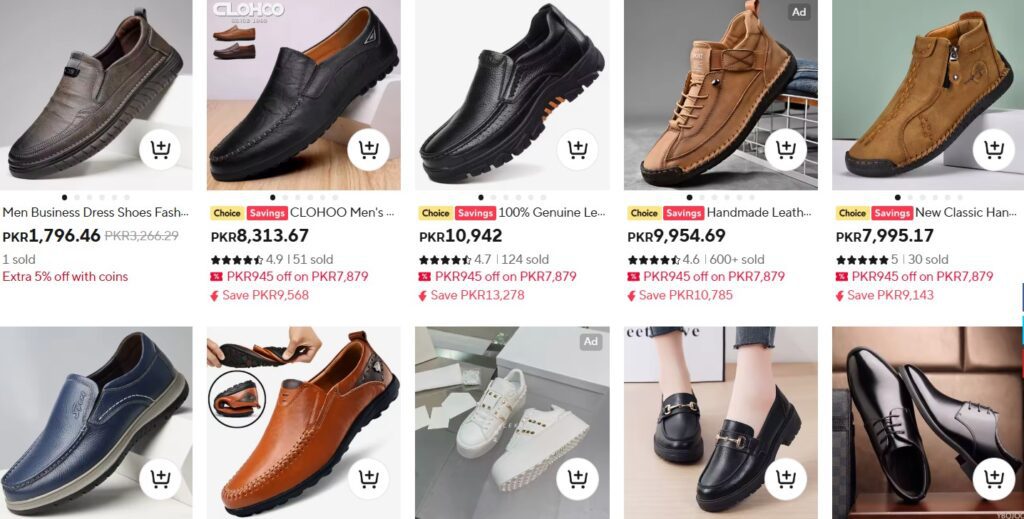Click Extra 5% off with coins text
1024x519 pixels.
pyautogui.click(x=65, y=276)
